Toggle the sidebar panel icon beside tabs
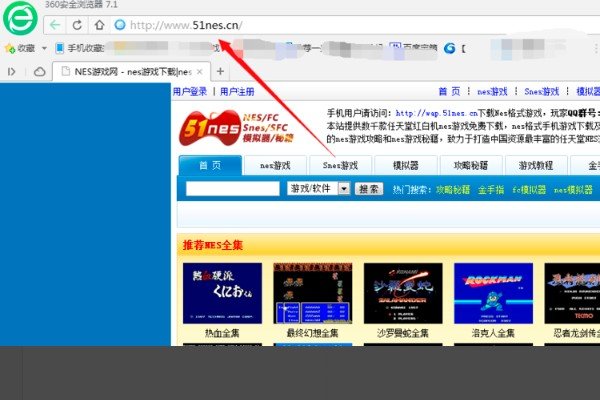This screenshot has height=400, width=600. 11,72
